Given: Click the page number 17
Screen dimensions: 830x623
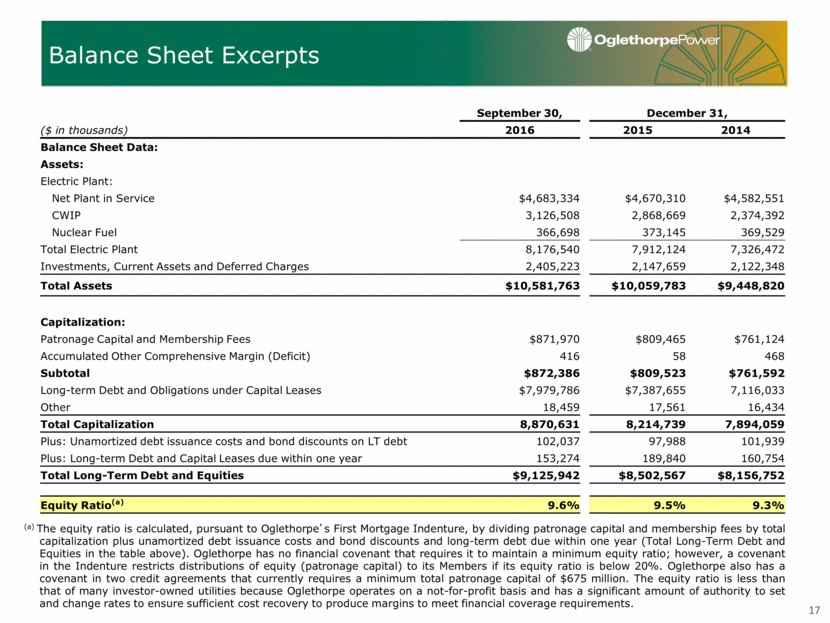Looking at the screenshot, I should pyautogui.click(x=814, y=610).
